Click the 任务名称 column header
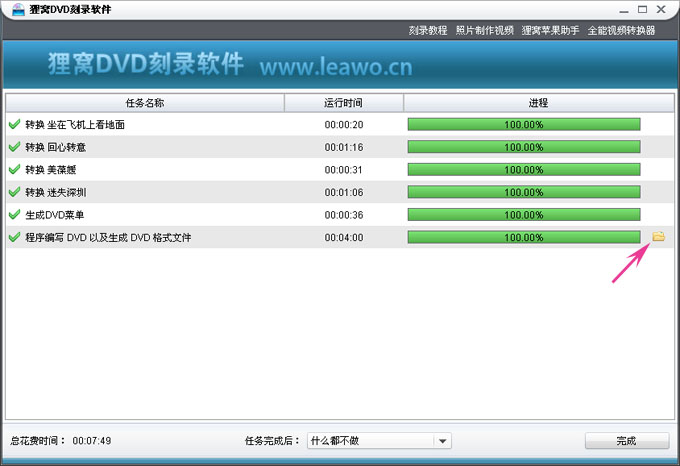 click(145, 103)
